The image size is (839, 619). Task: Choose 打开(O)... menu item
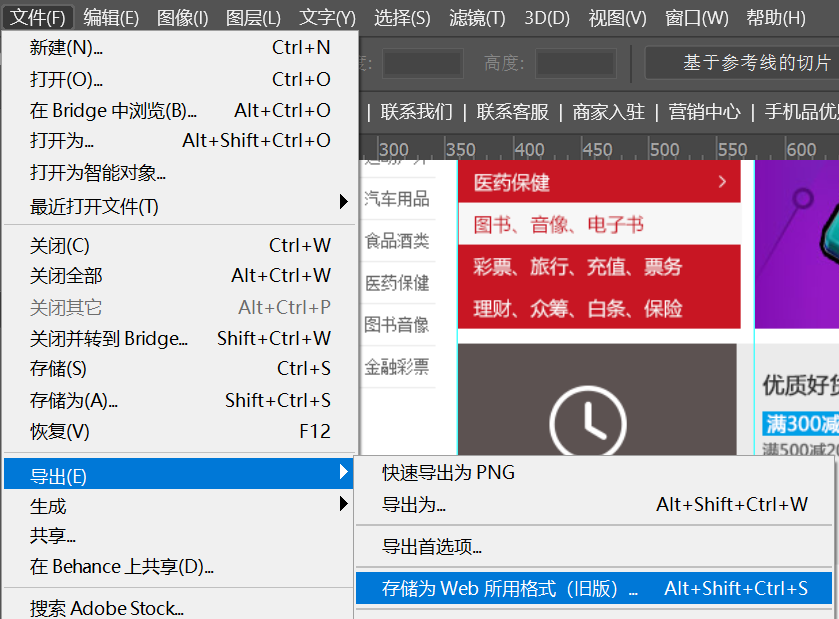point(180,79)
